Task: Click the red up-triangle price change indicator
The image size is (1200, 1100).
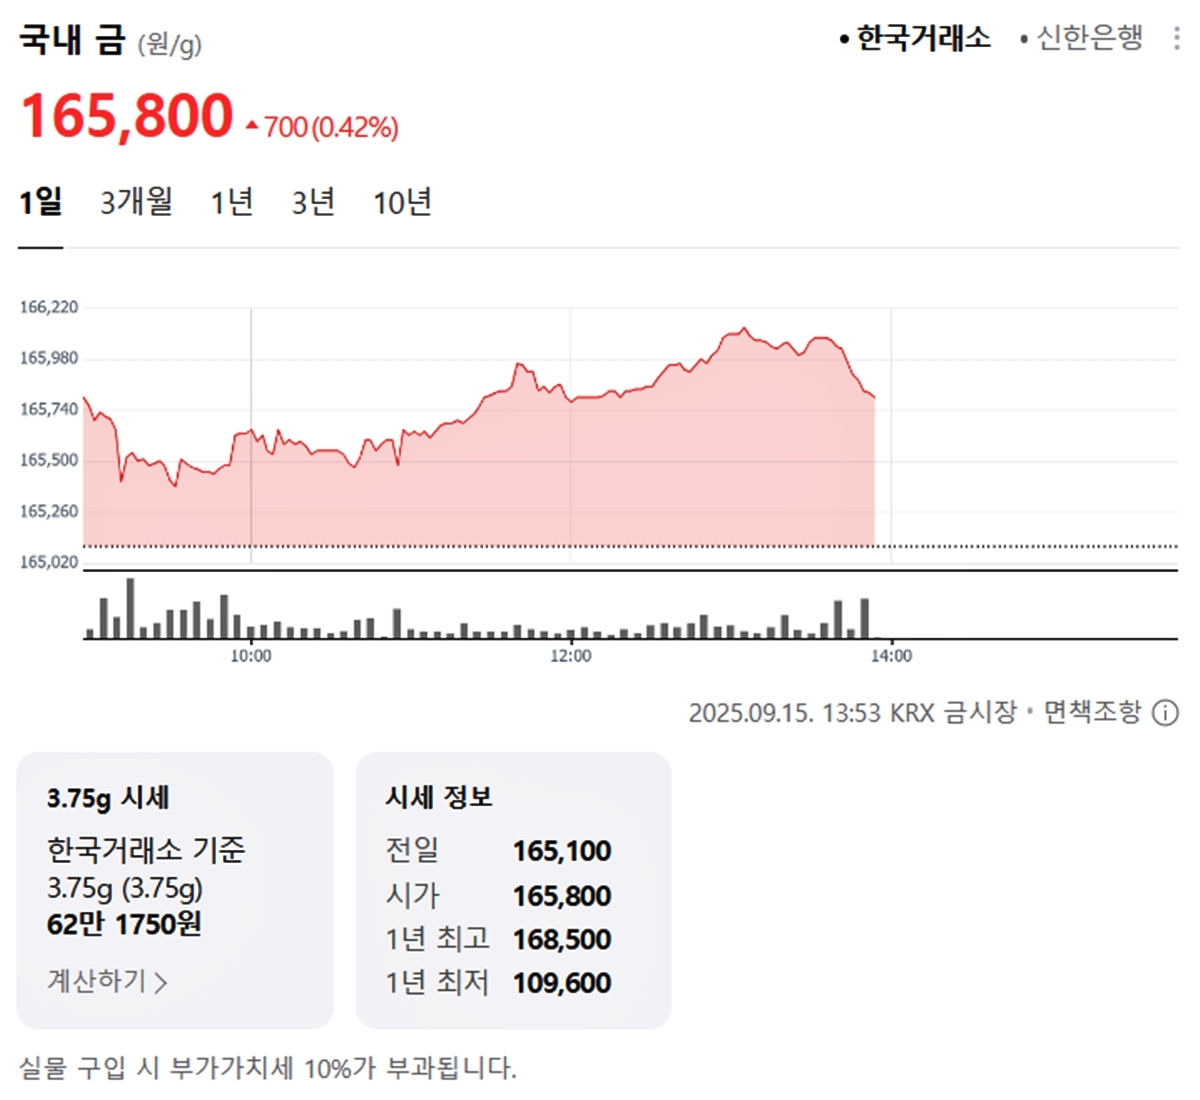Action: pyautogui.click(x=252, y=127)
